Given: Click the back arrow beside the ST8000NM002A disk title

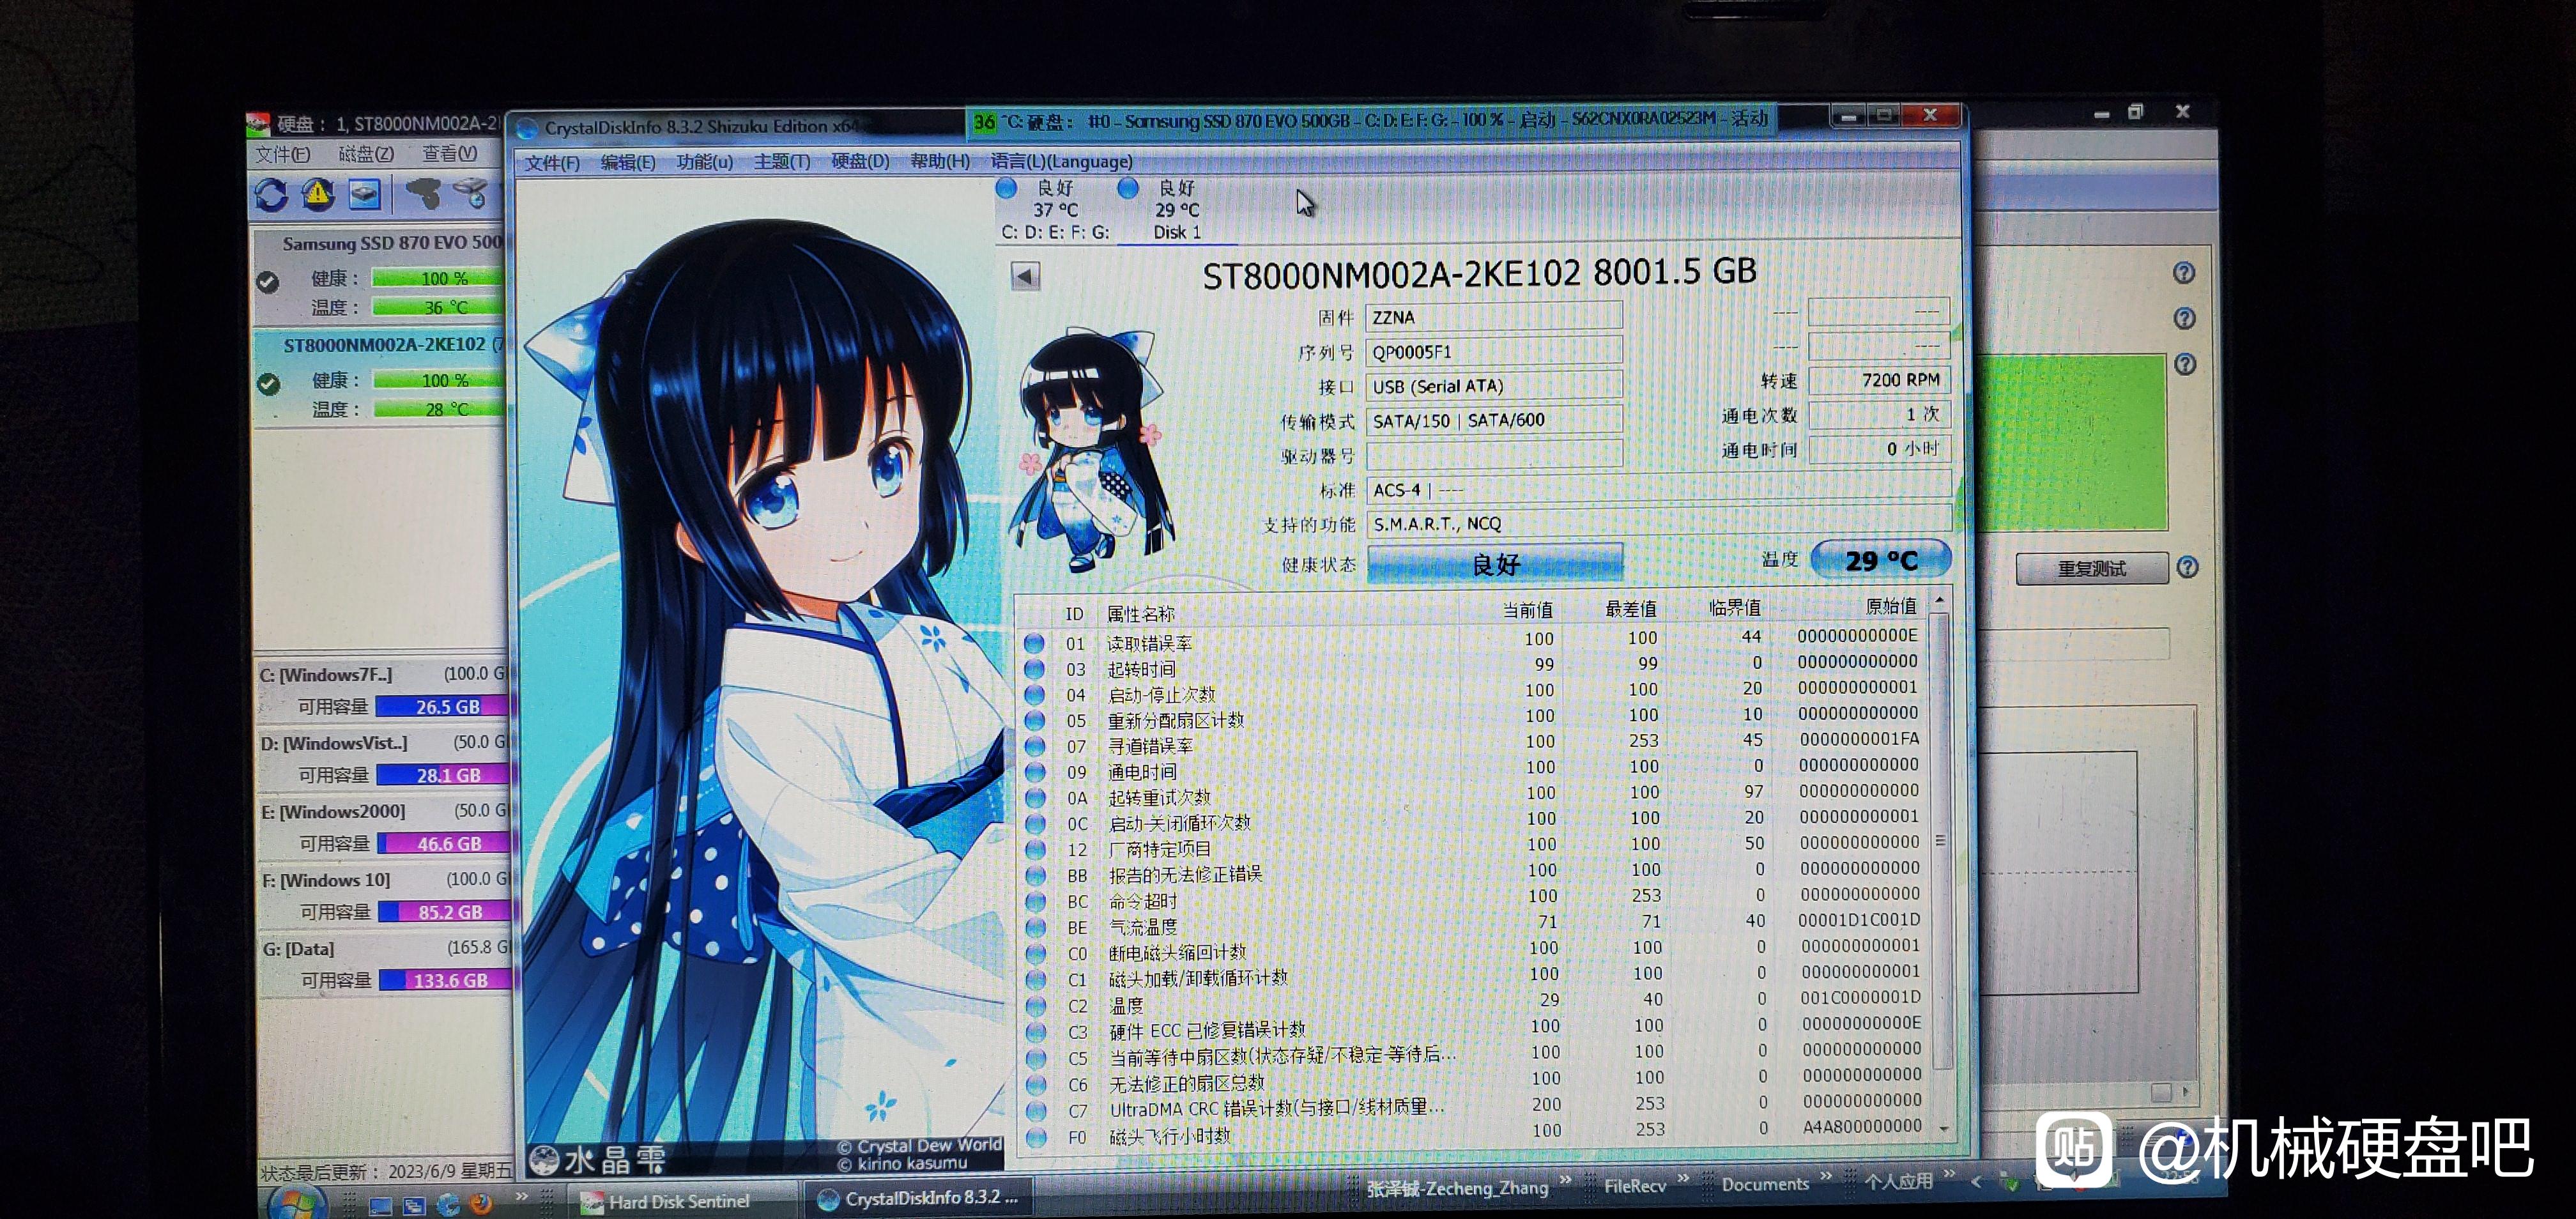Looking at the screenshot, I should tap(1025, 276).
